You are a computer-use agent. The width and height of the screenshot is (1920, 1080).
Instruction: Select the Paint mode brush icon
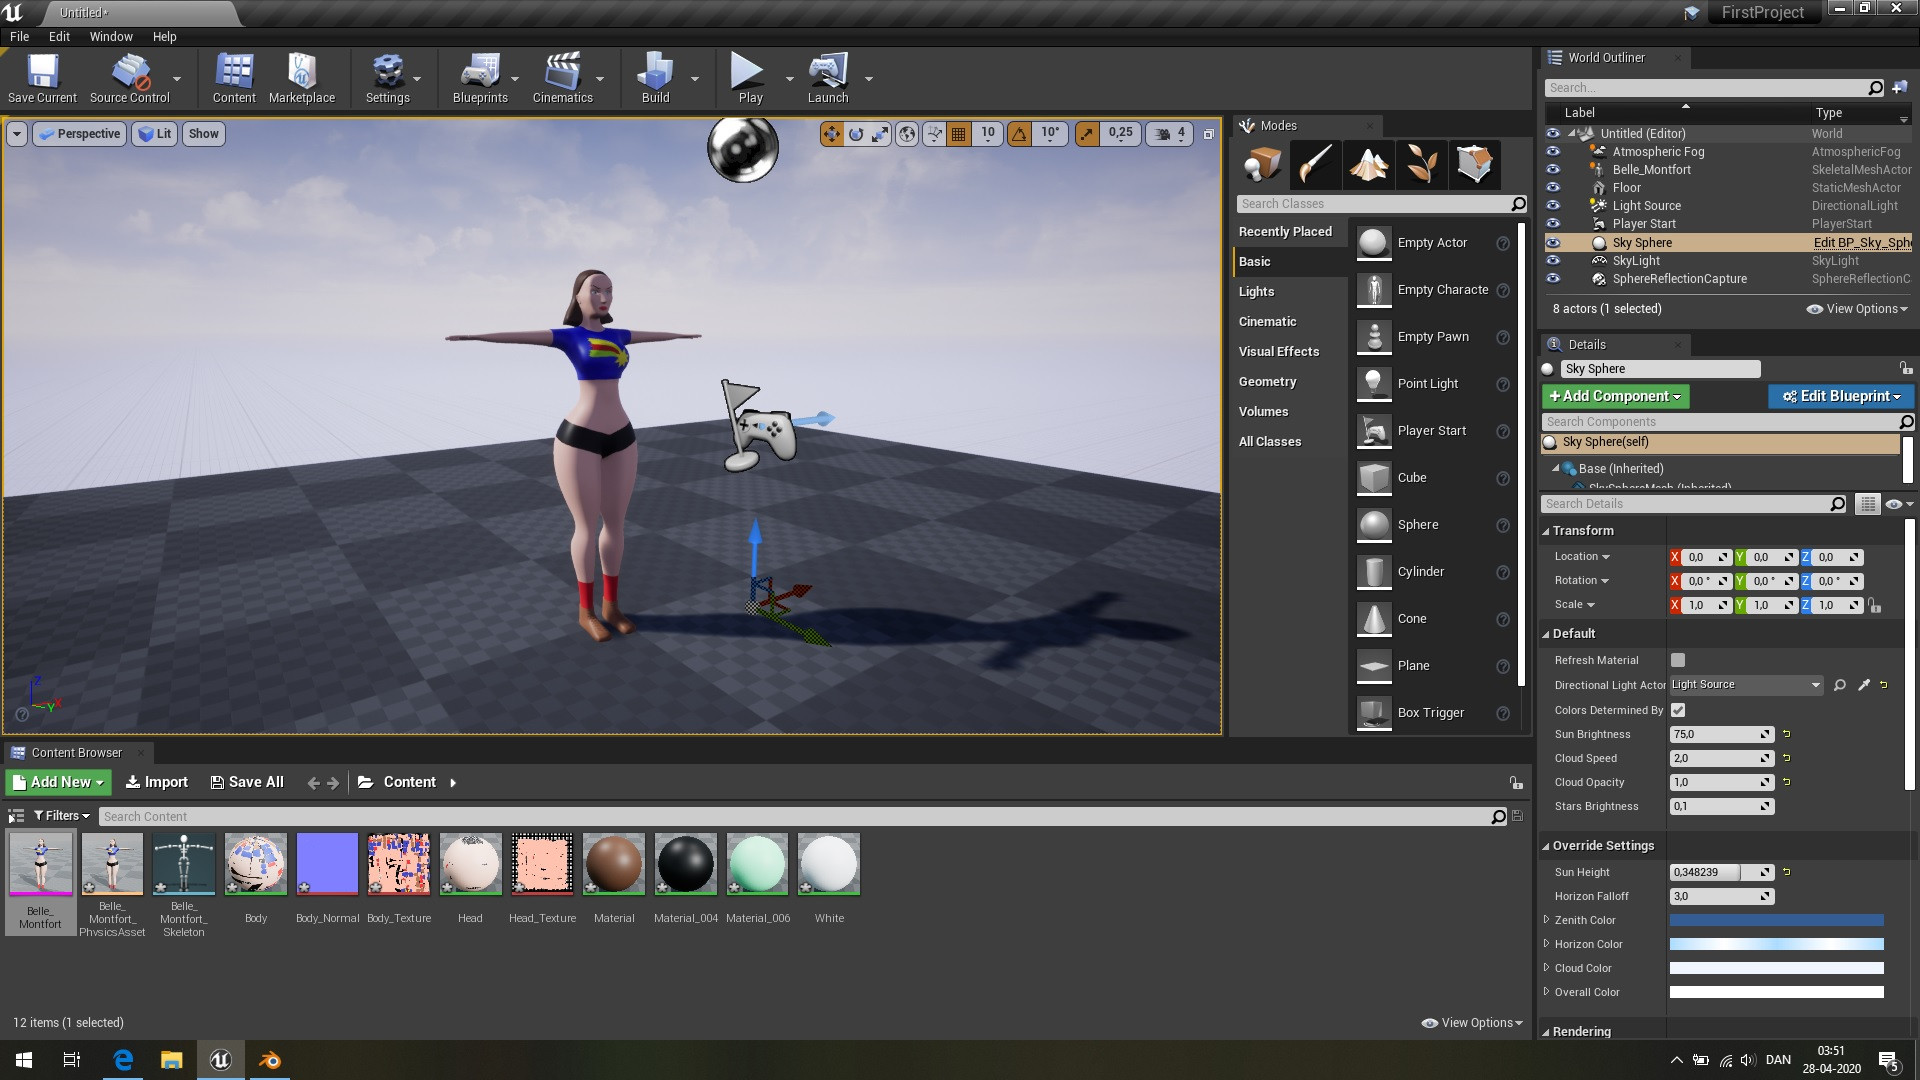pyautogui.click(x=1315, y=164)
